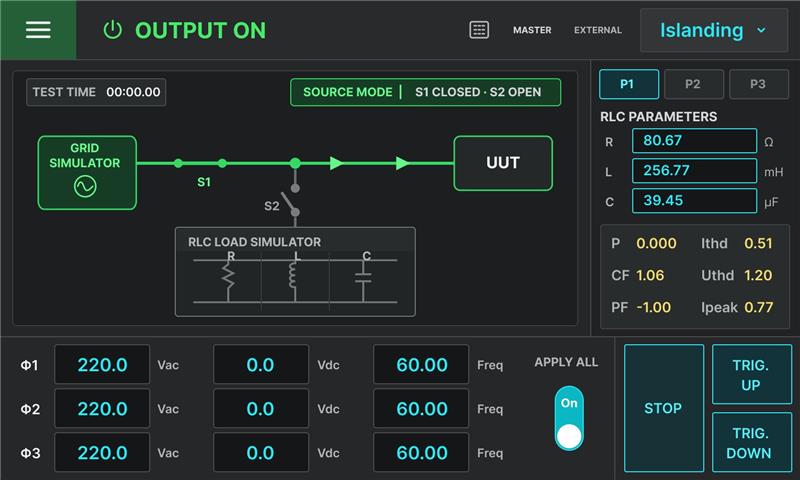This screenshot has height=480, width=800.
Task: Edit Φ2 Vdc value 0.0
Action: pyautogui.click(x=261, y=409)
